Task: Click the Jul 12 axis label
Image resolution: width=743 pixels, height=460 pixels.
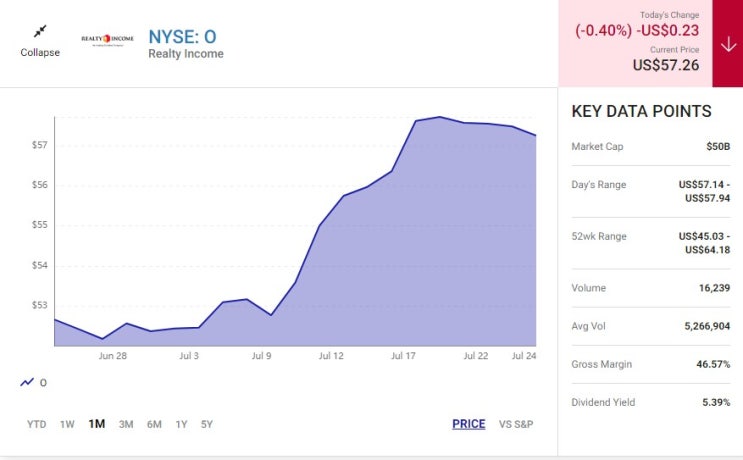Action: point(331,355)
